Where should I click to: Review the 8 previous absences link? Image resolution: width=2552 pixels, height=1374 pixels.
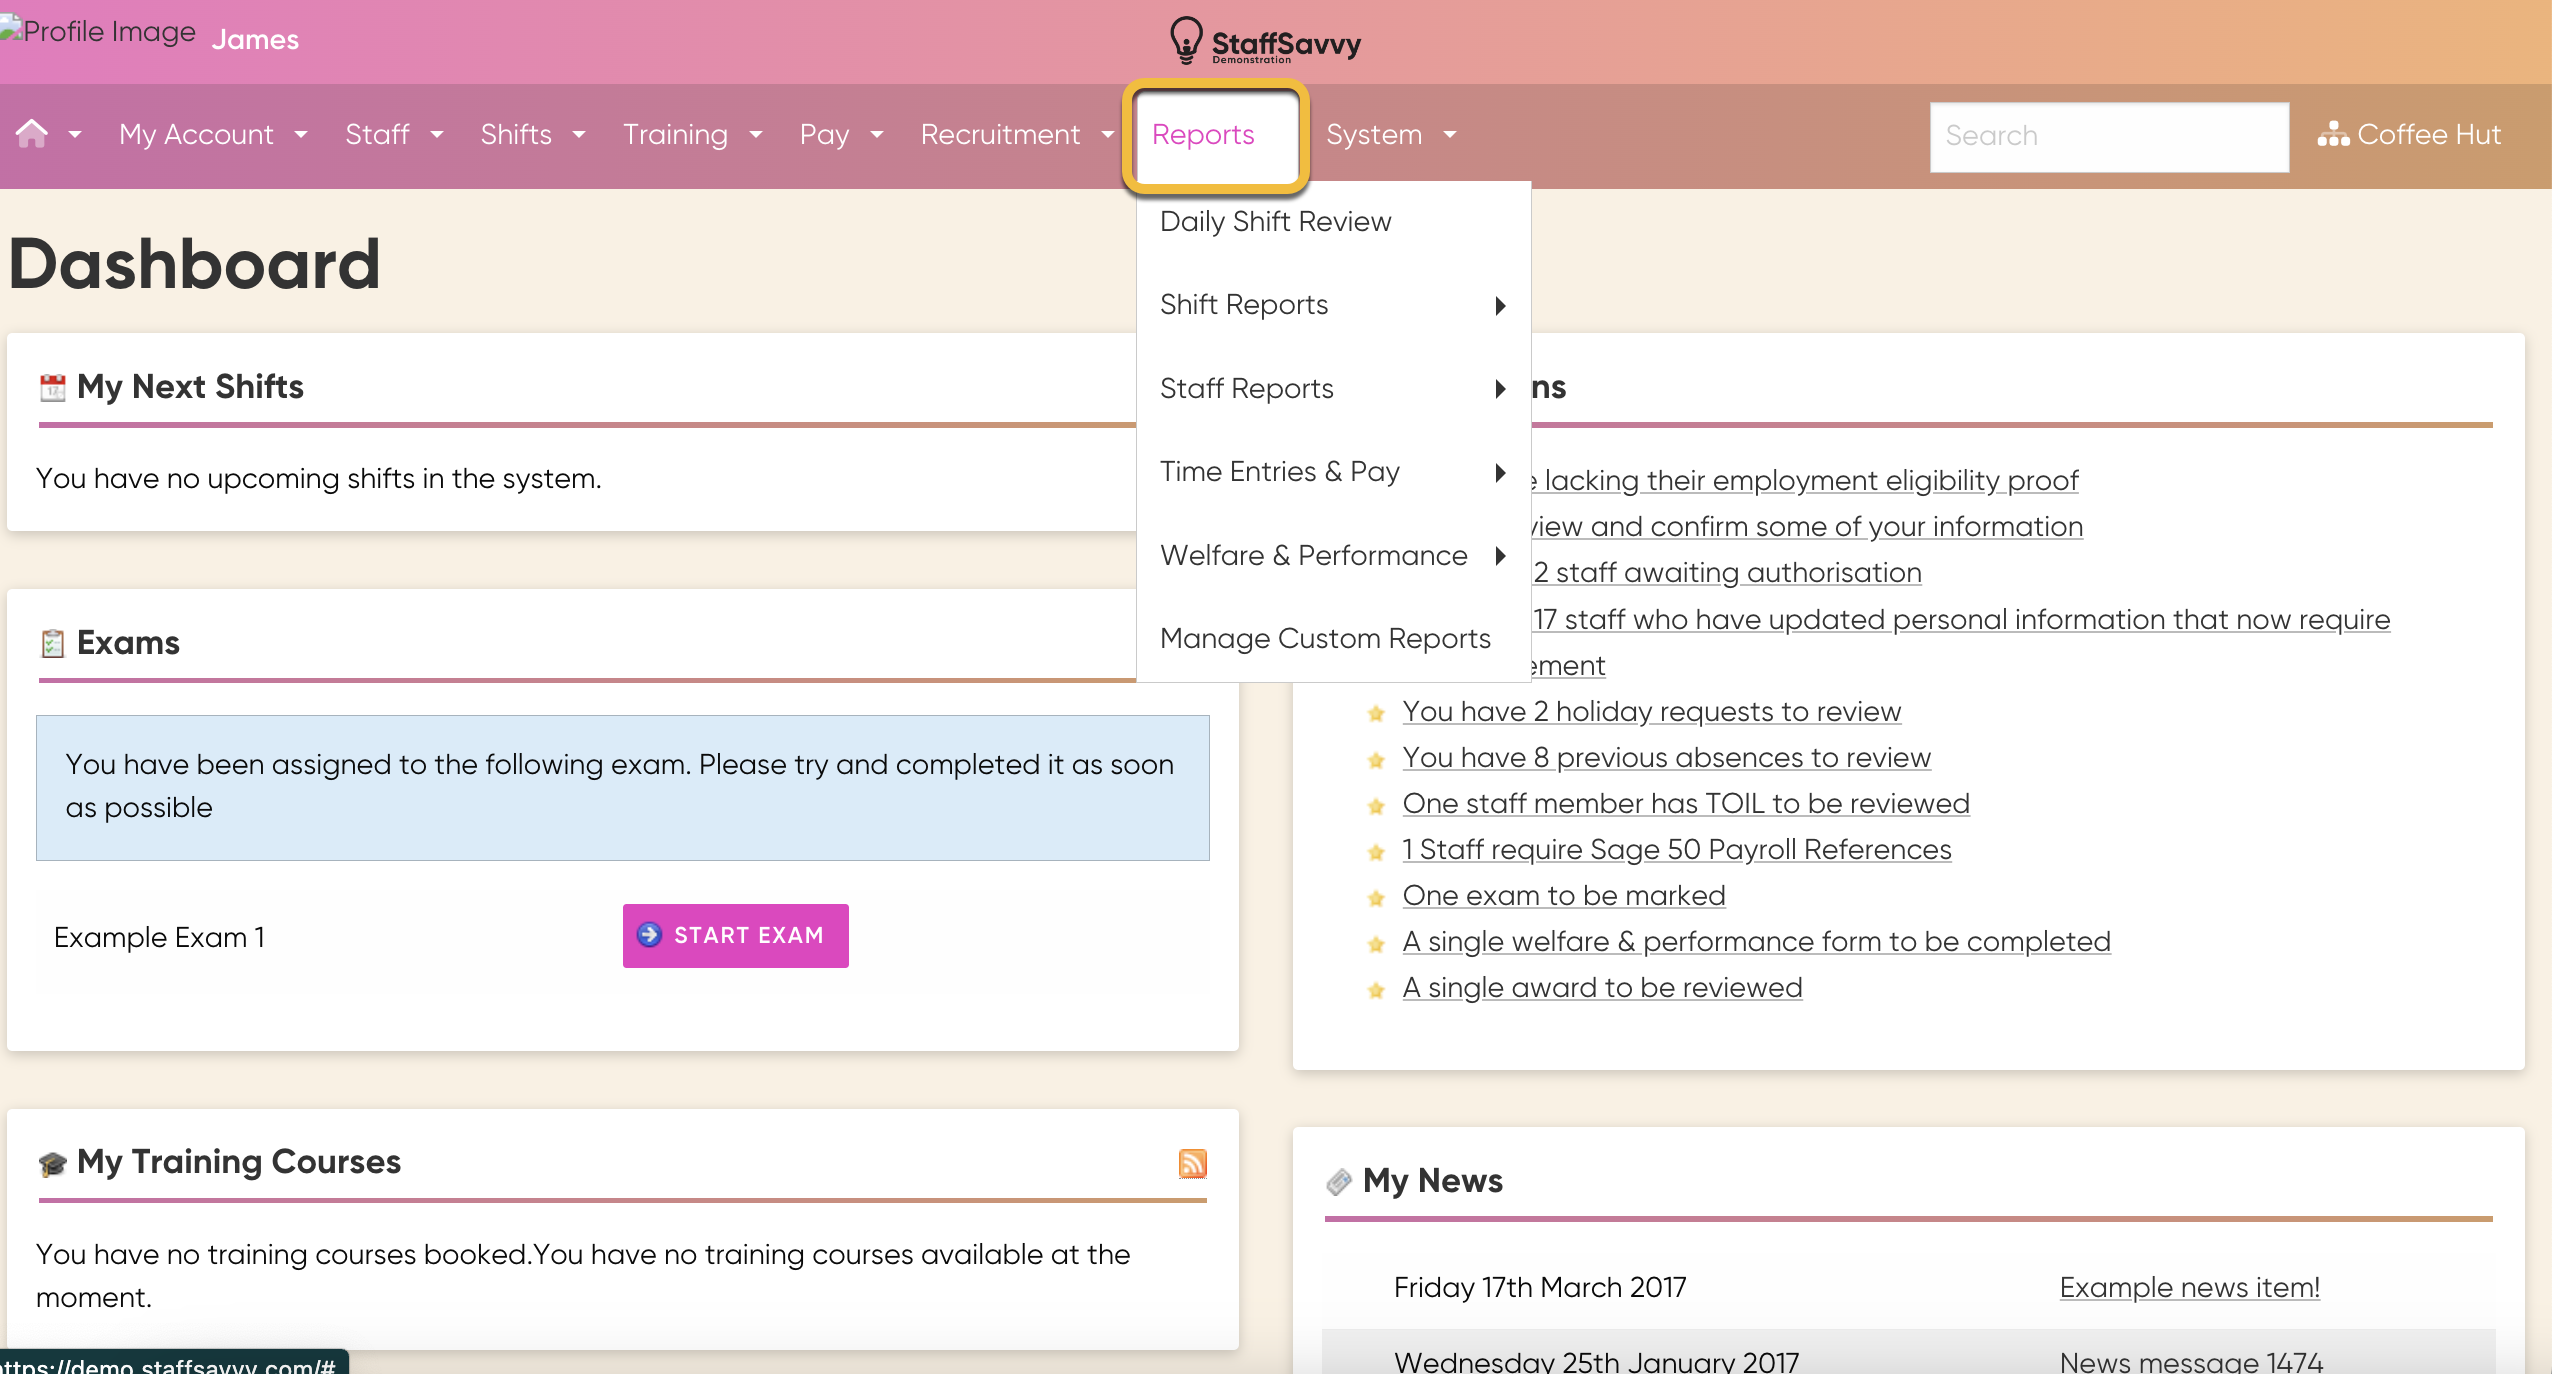[x=1666, y=758]
